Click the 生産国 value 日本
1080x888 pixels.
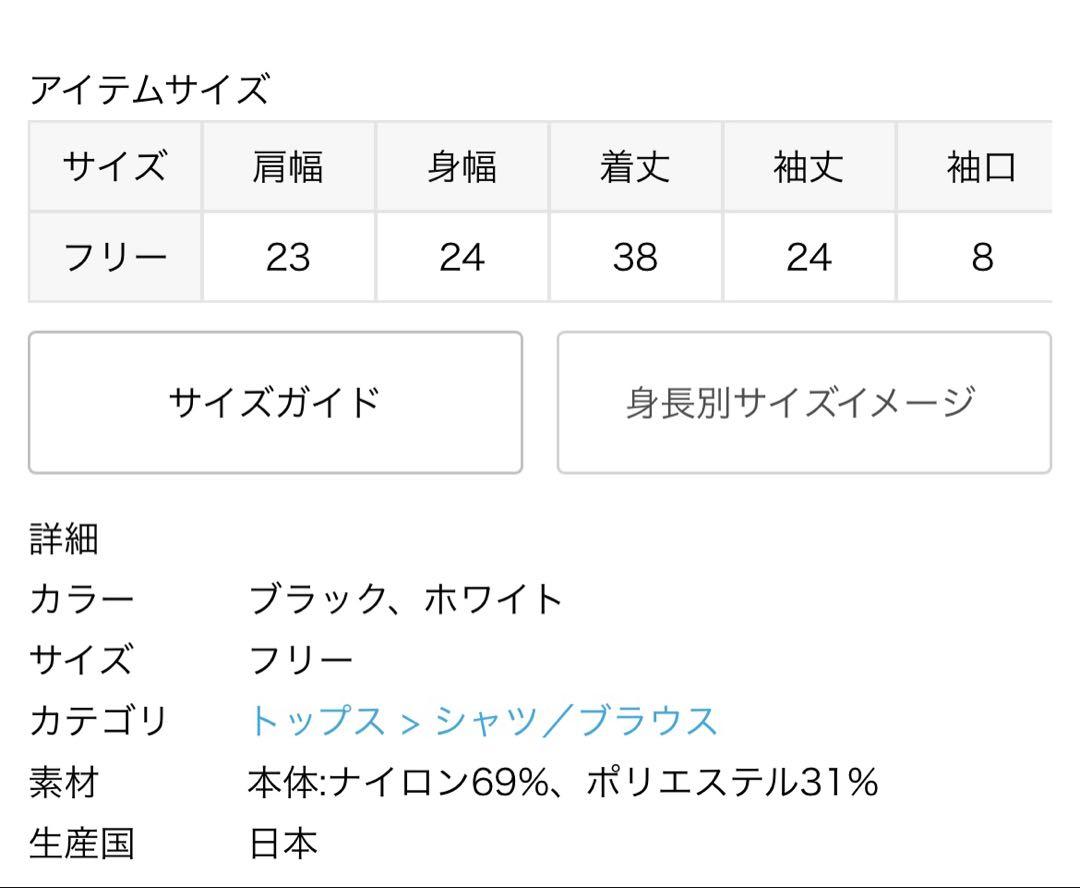click(x=283, y=843)
